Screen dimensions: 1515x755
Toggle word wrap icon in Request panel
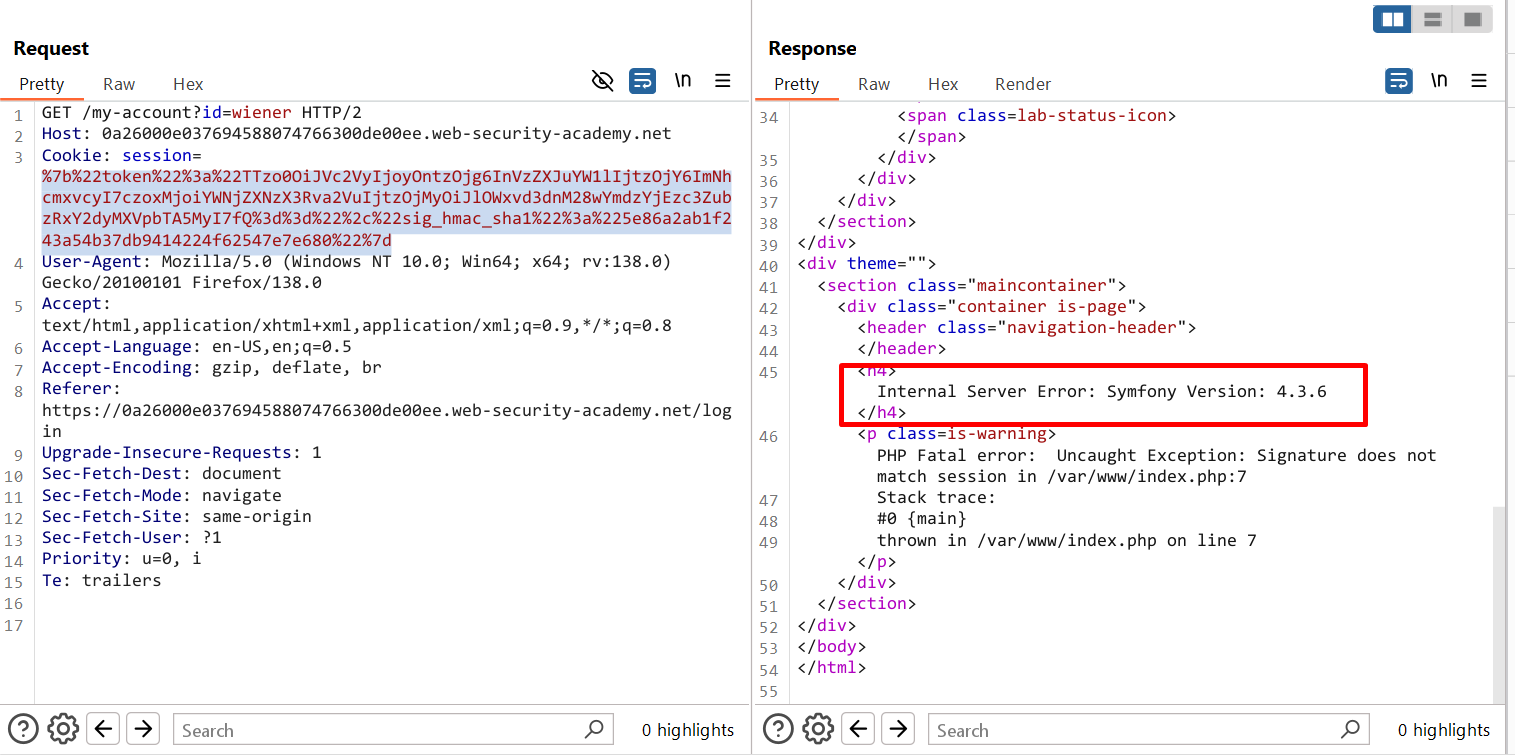click(642, 81)
